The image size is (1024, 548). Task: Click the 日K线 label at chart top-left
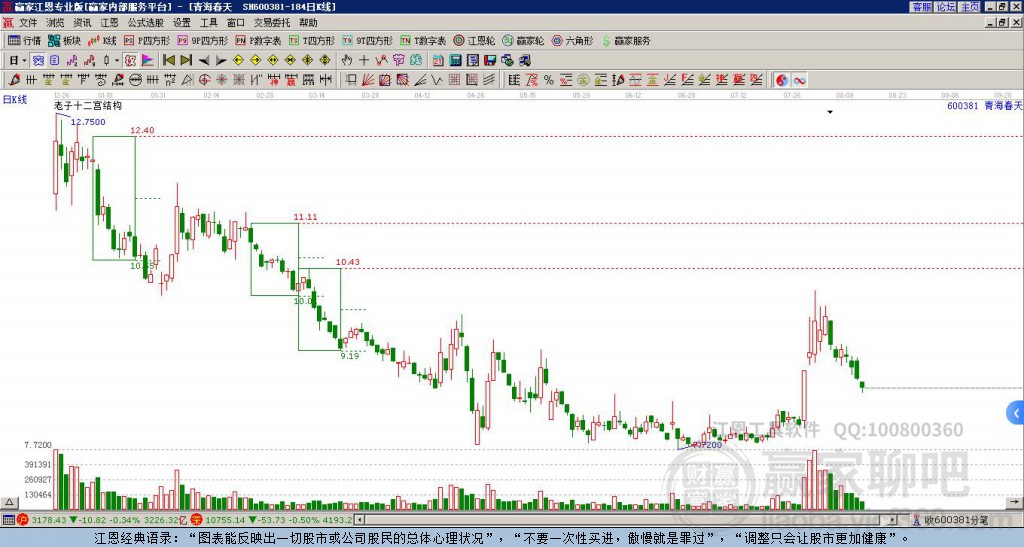[x=15, y=100]
